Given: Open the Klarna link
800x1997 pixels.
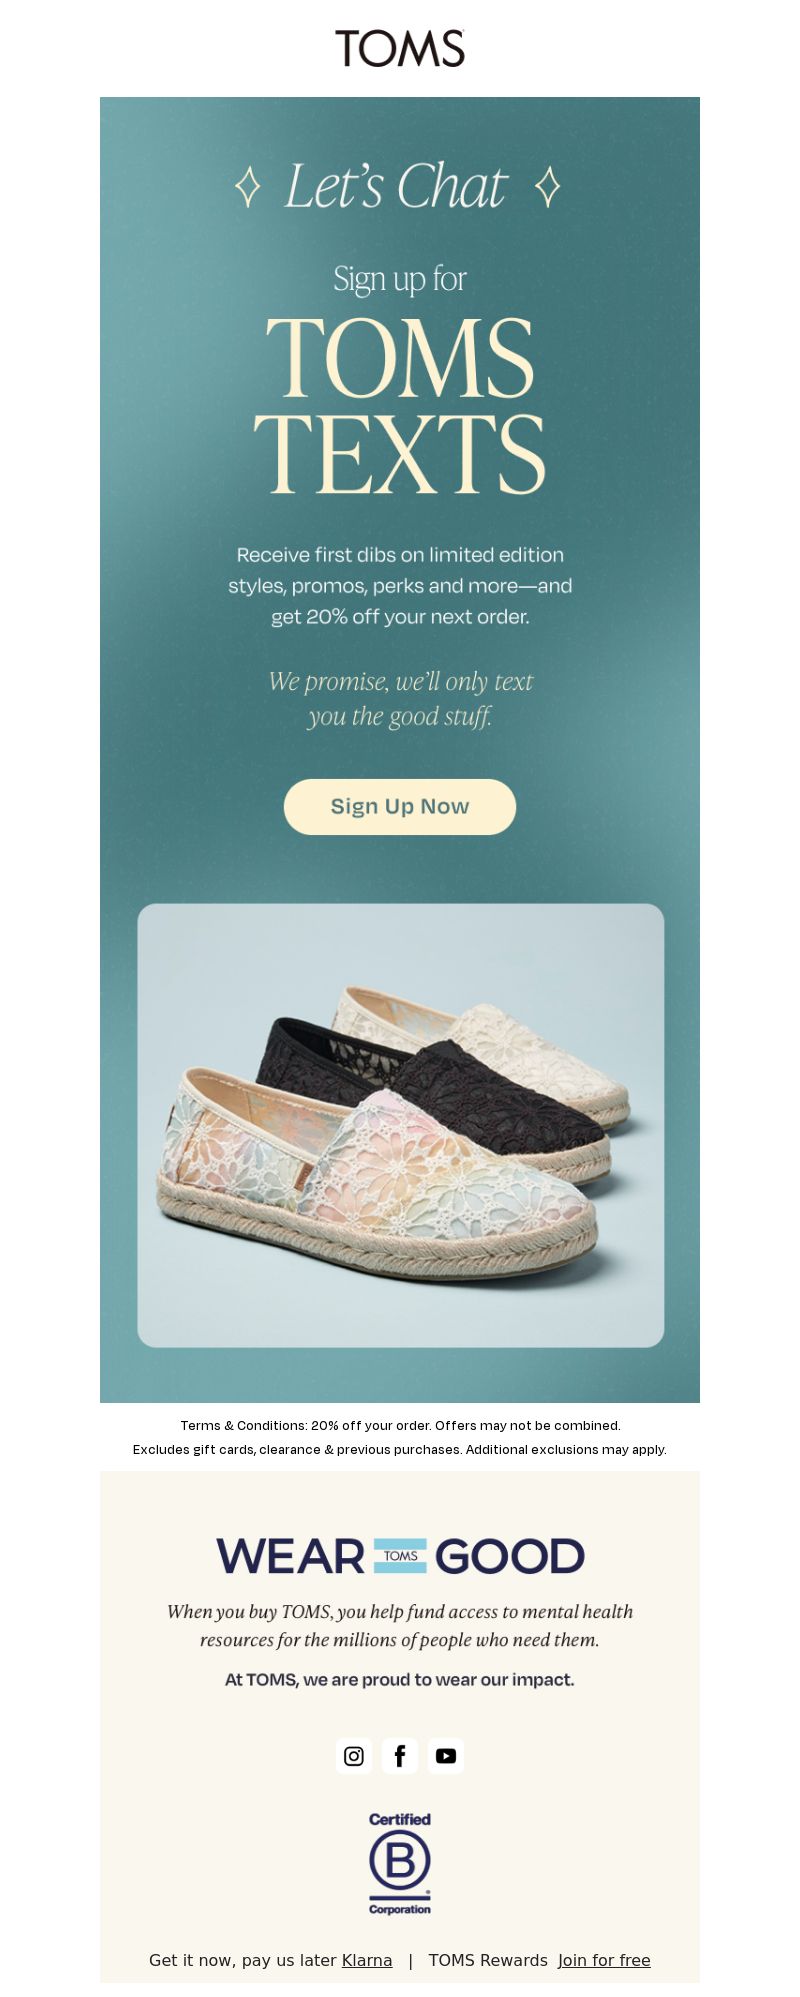Looking at the screenshot, I should tap(367, 1960).
